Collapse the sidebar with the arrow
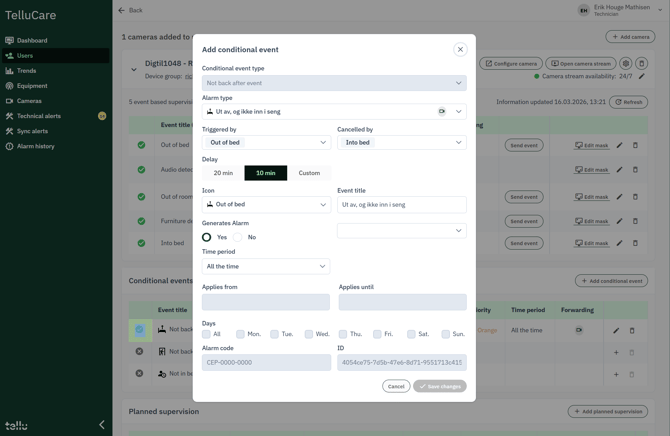The height and width of the screenshot is (436, 670). point(101,425)
